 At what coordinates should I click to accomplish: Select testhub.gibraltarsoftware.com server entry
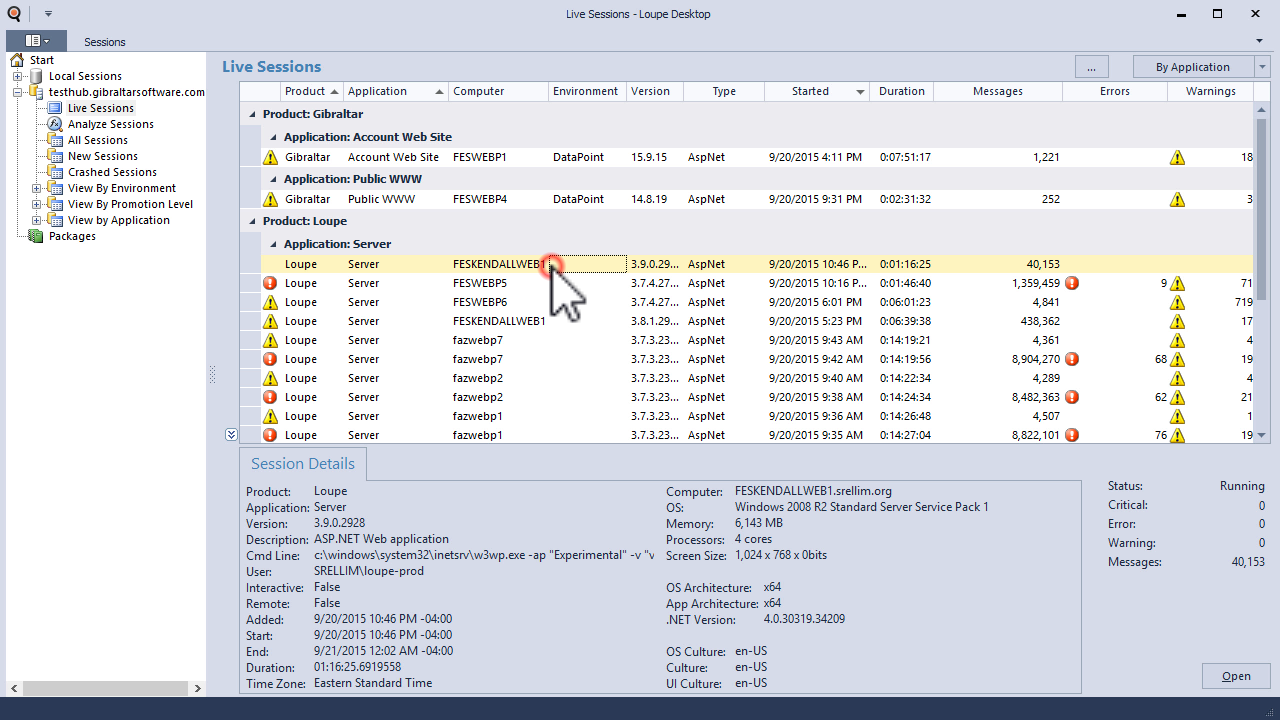click(x=126, y=92)
